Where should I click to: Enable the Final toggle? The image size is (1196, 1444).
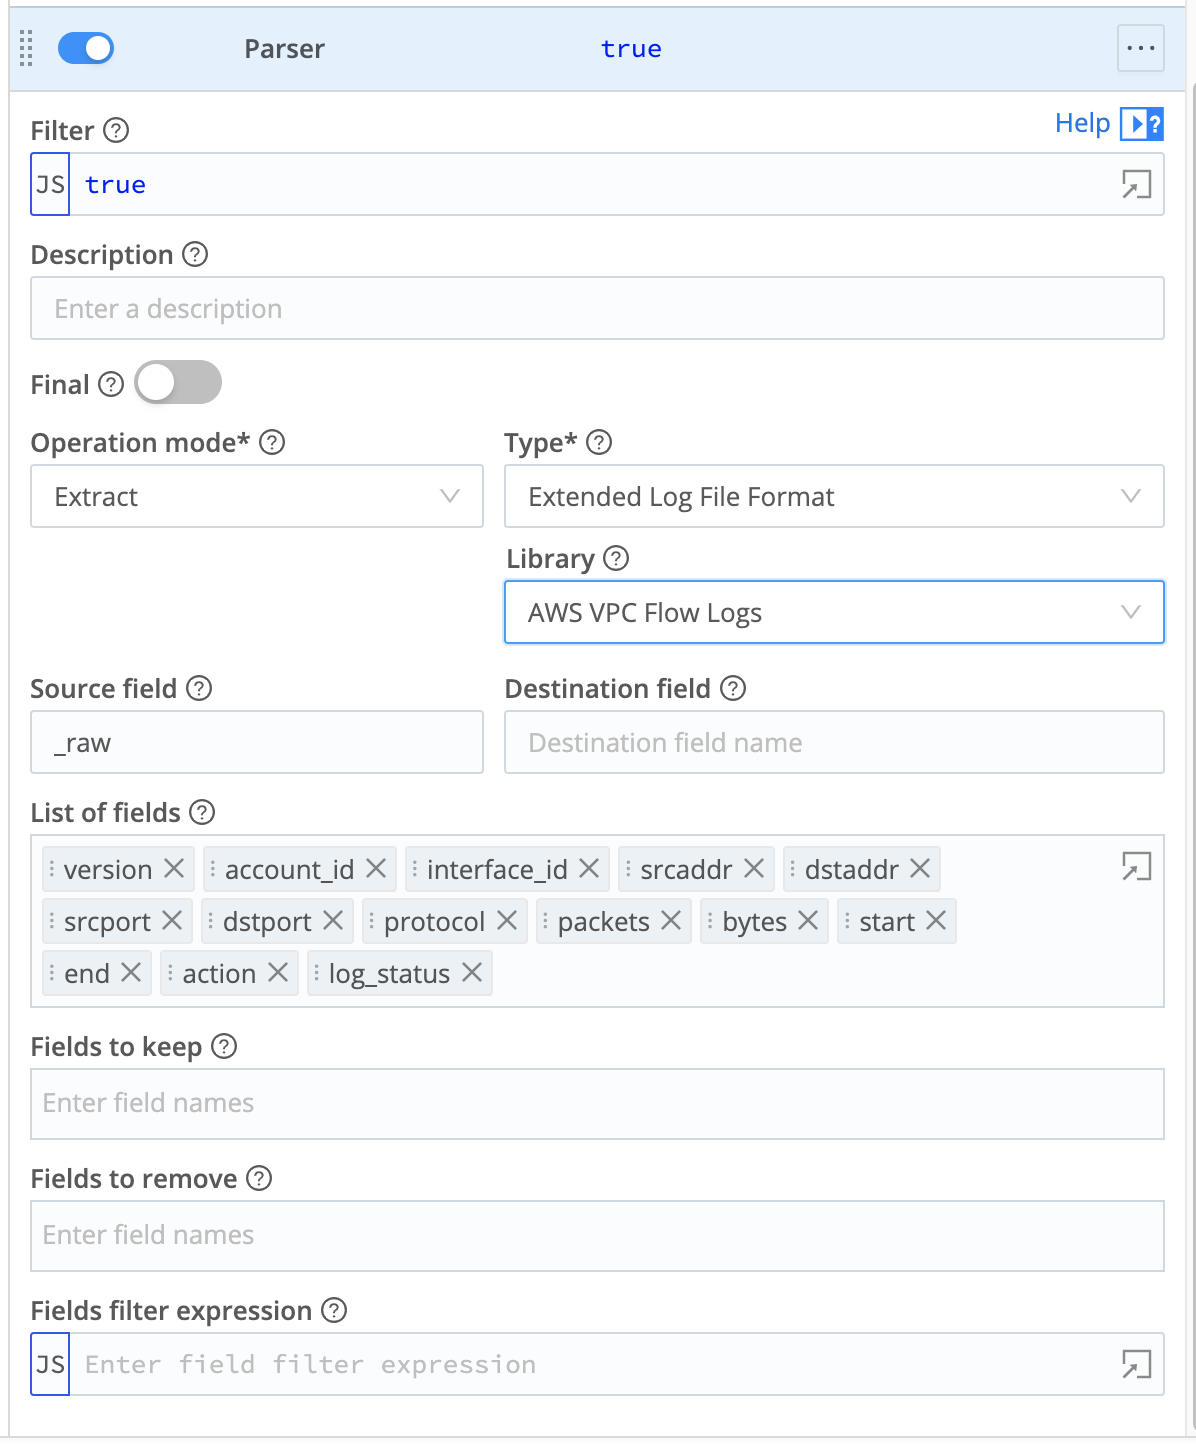click(178, 383)
